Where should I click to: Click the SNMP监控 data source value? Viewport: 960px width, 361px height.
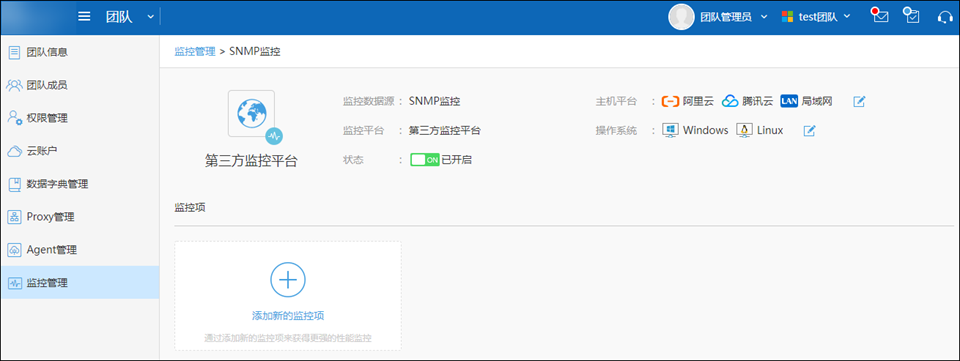tap(435, 101)
